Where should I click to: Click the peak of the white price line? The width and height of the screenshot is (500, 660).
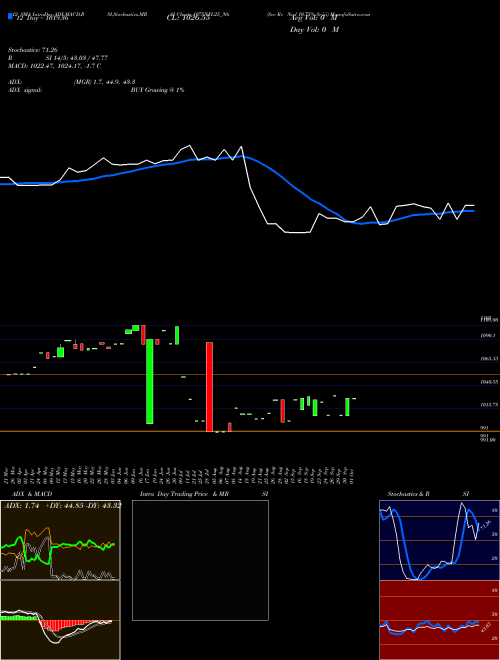(x=190, y=146)
